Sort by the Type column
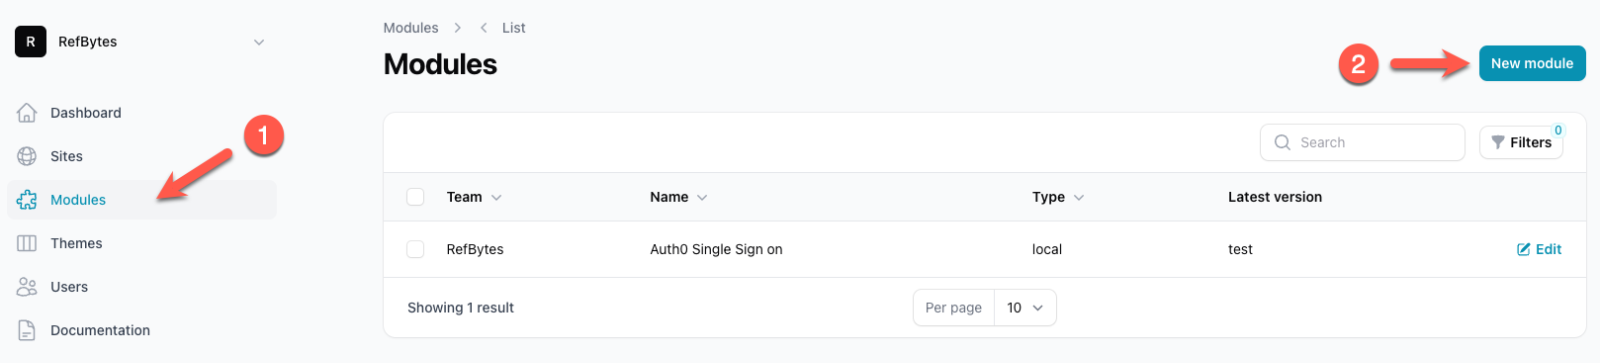The width and height of the screenshot is (1600, 363). [x=1058, y=197]
